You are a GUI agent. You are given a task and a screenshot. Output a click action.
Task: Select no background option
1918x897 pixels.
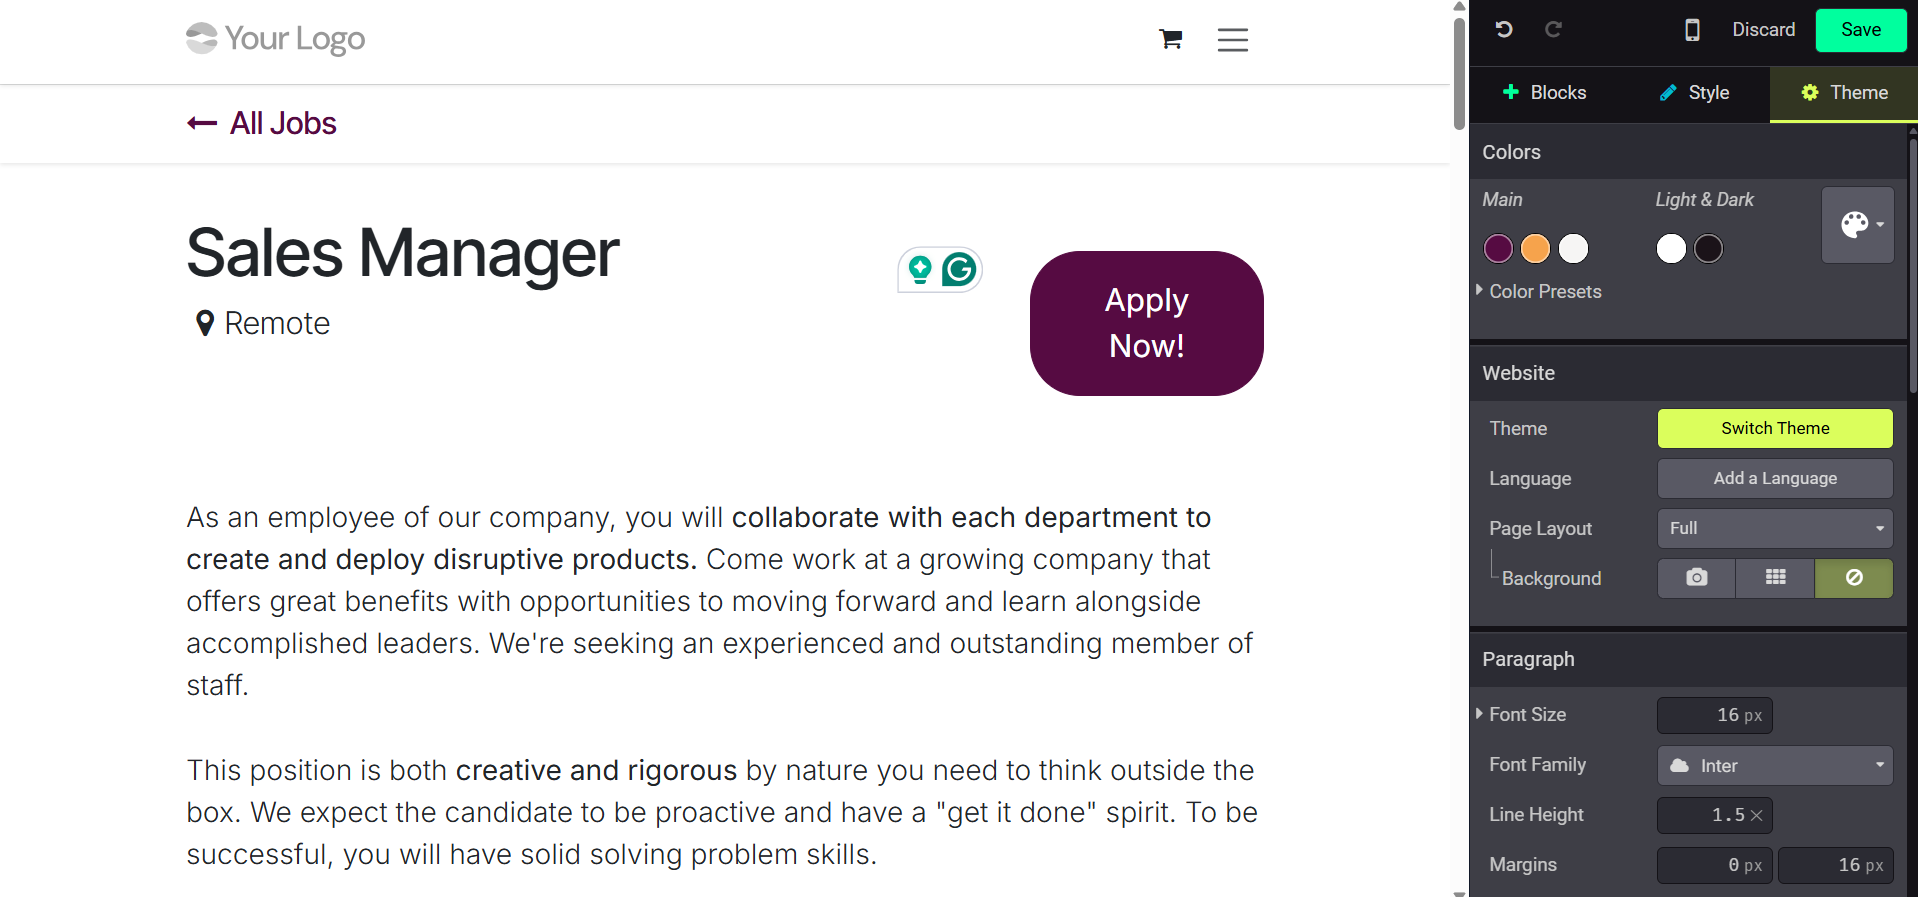coord(1853,578)
